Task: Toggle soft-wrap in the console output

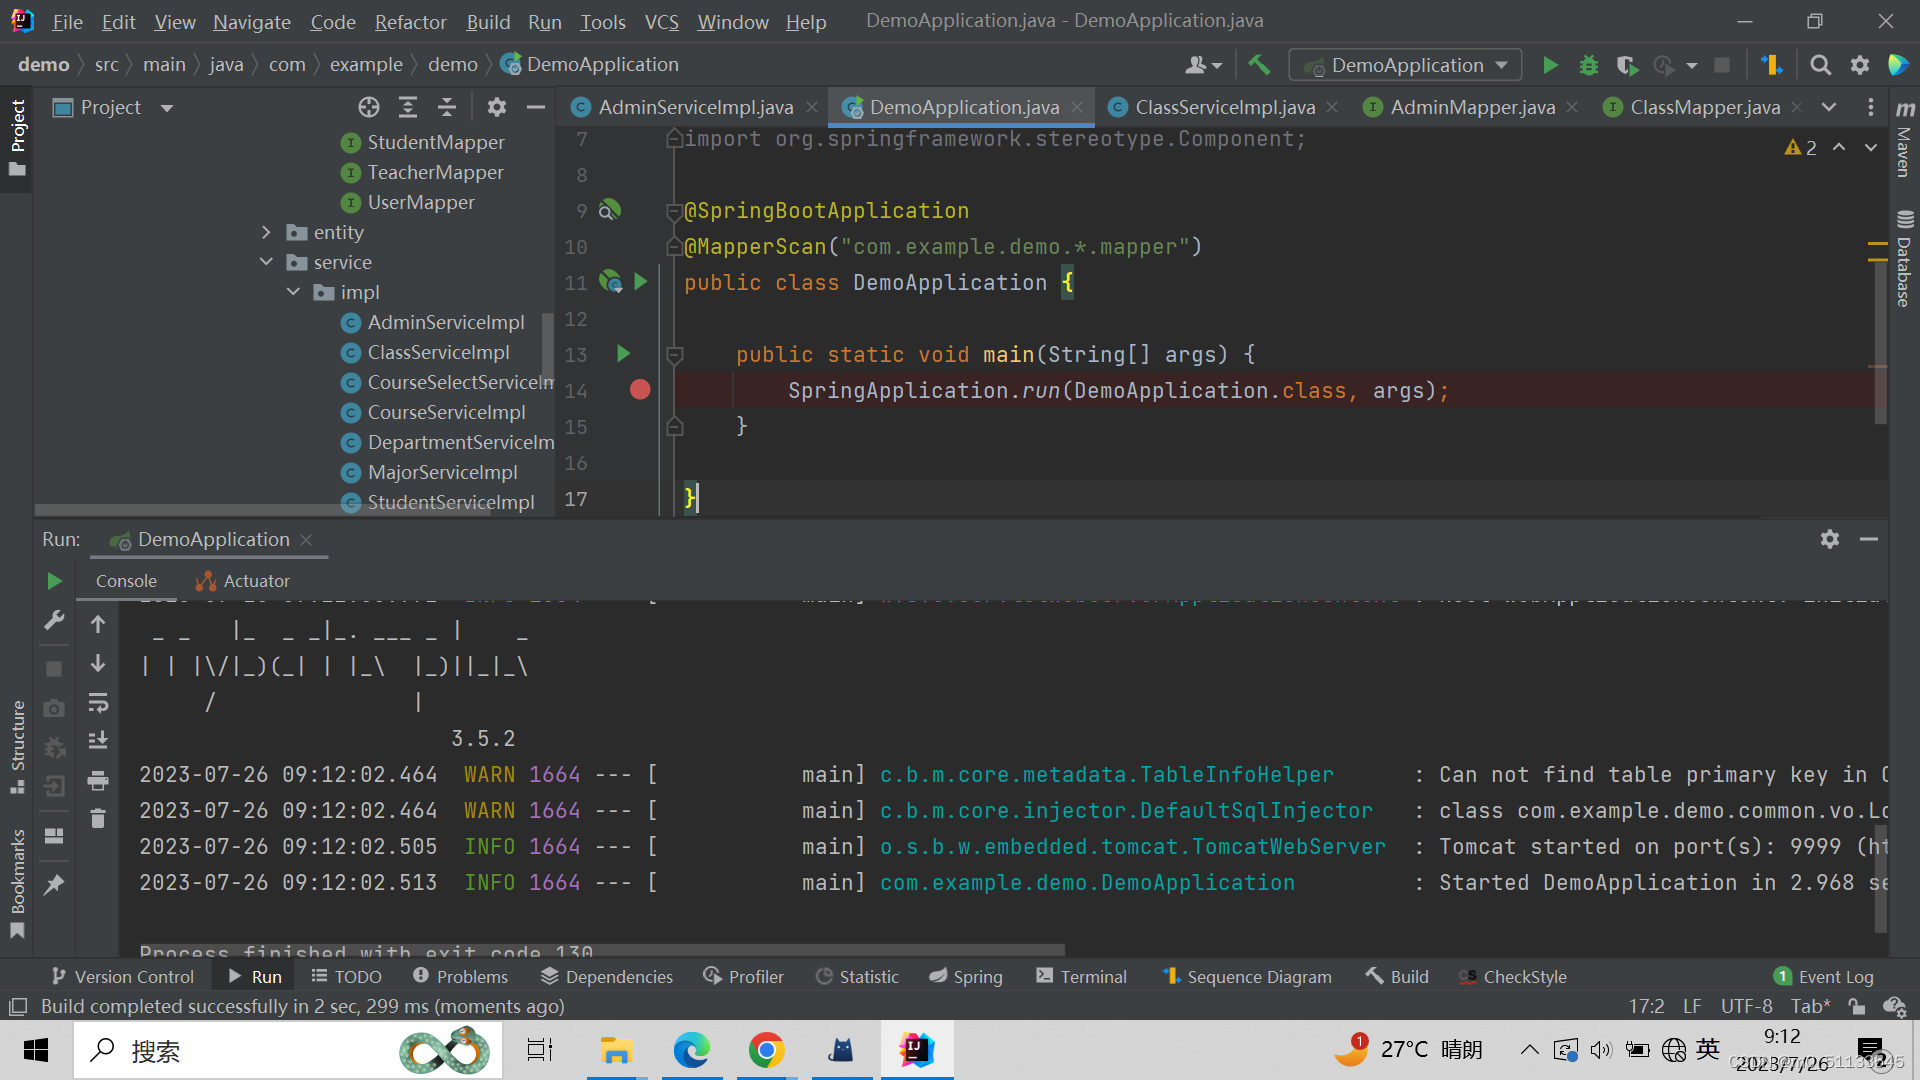Action: [97, 703]
